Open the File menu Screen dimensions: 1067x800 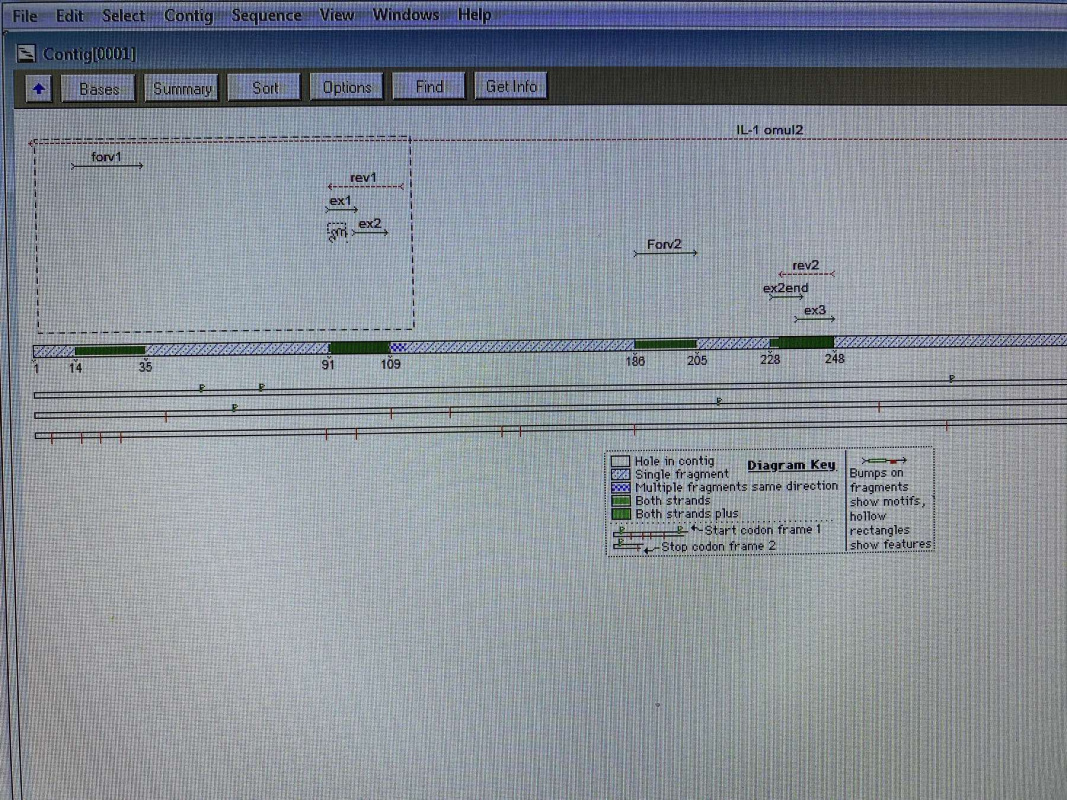tap(24, 16)
